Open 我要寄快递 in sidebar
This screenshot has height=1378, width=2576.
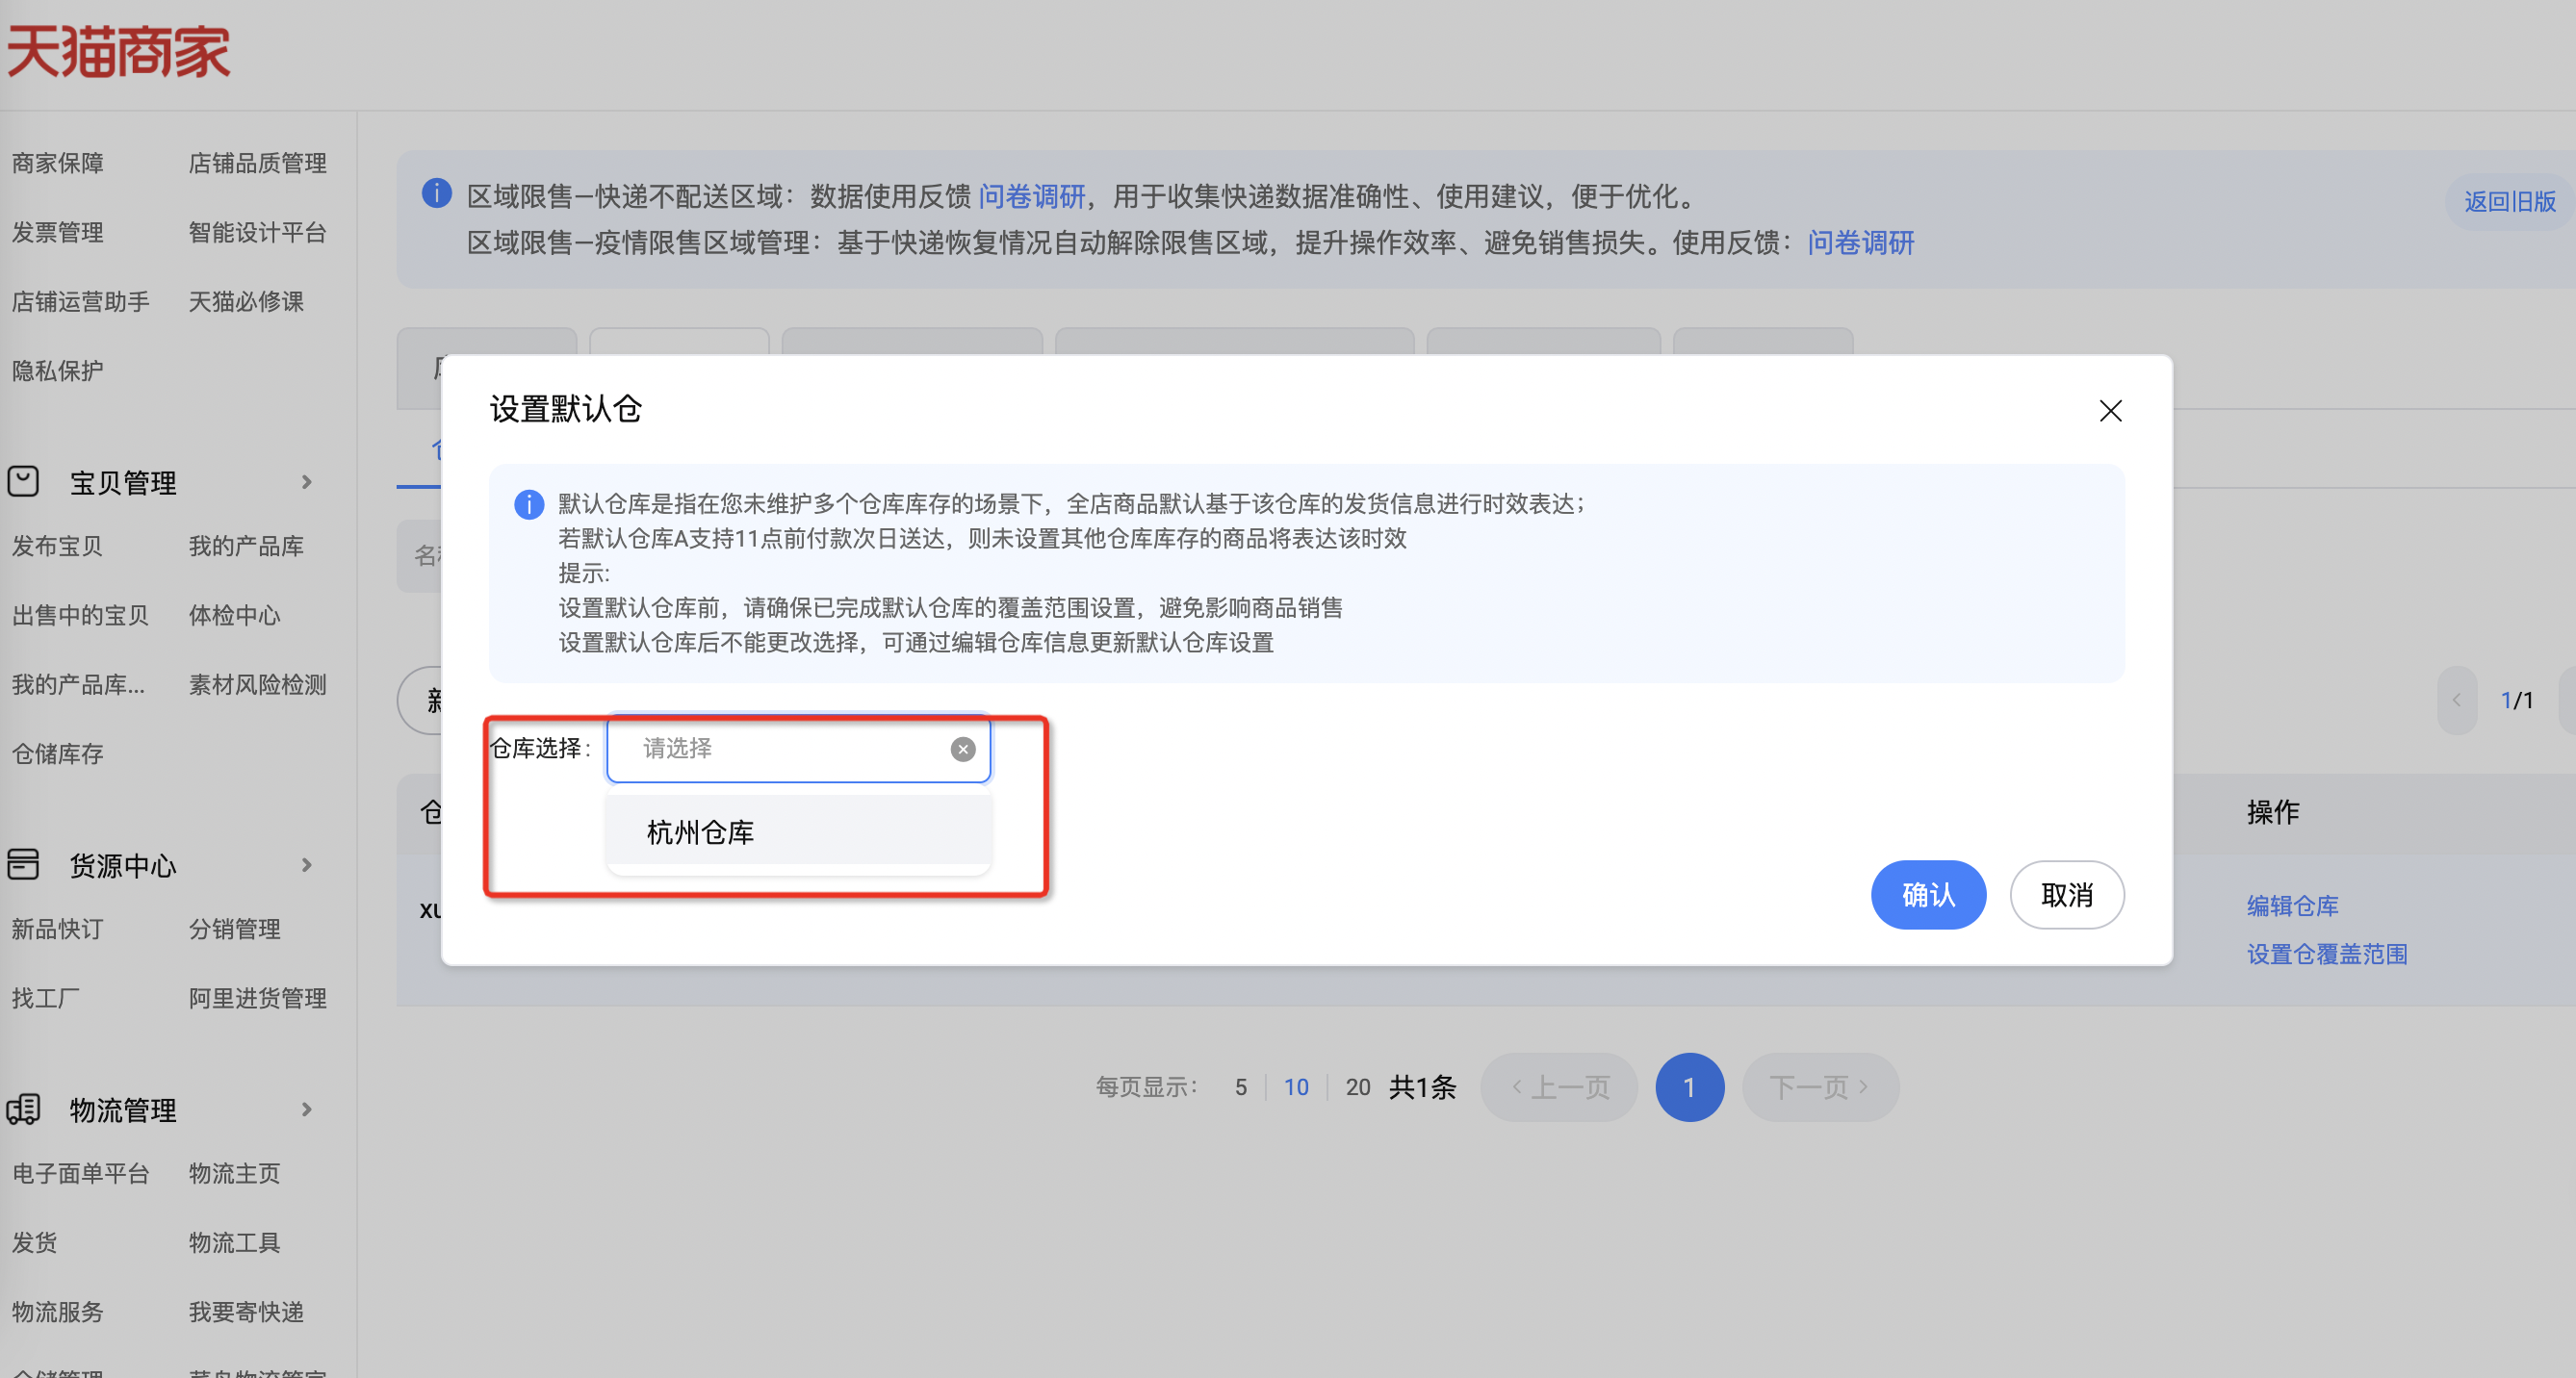point(246,1311)
